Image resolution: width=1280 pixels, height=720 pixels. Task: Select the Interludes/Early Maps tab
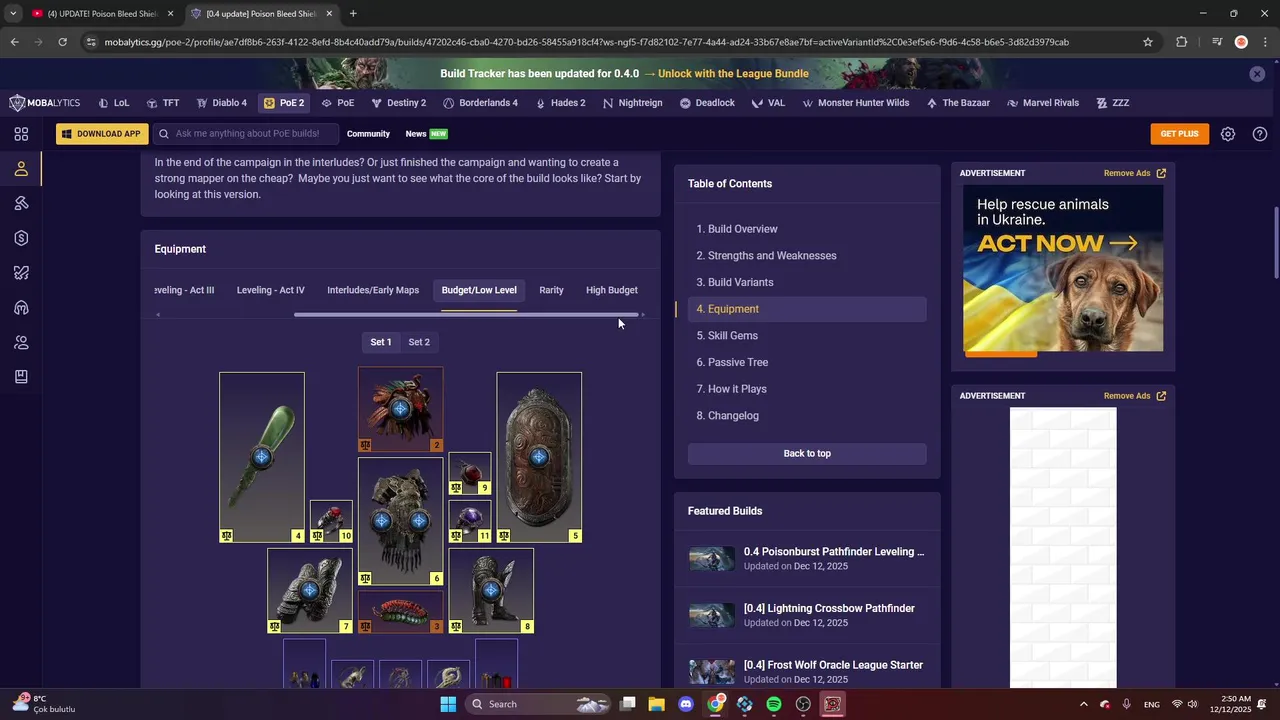(x=373, y=290)
